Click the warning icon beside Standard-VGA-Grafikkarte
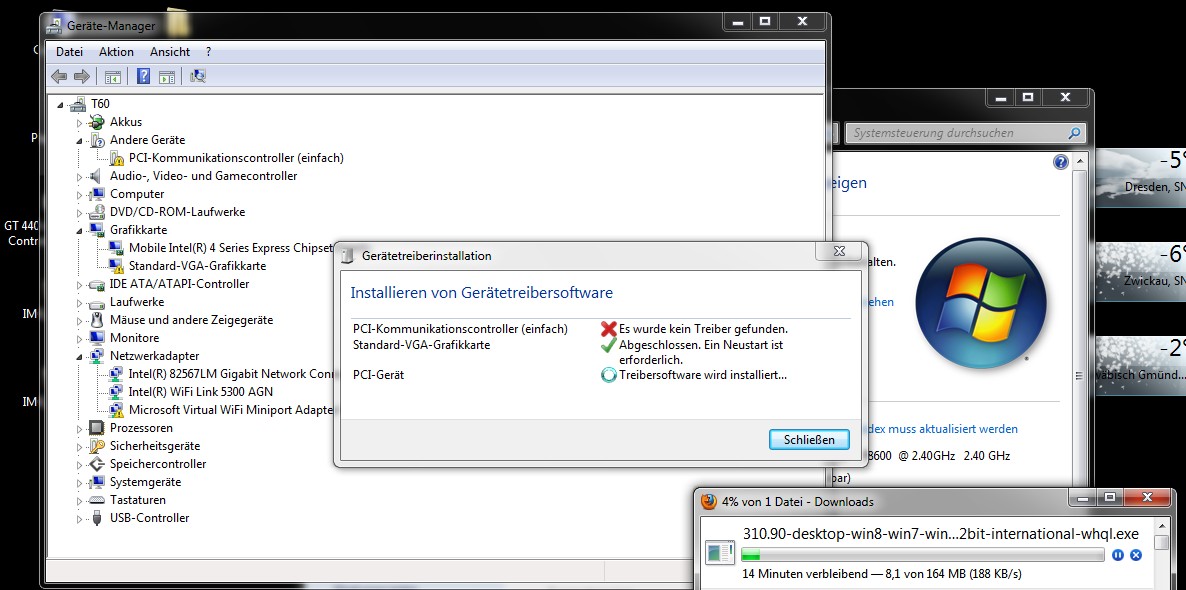 [116, 266]
